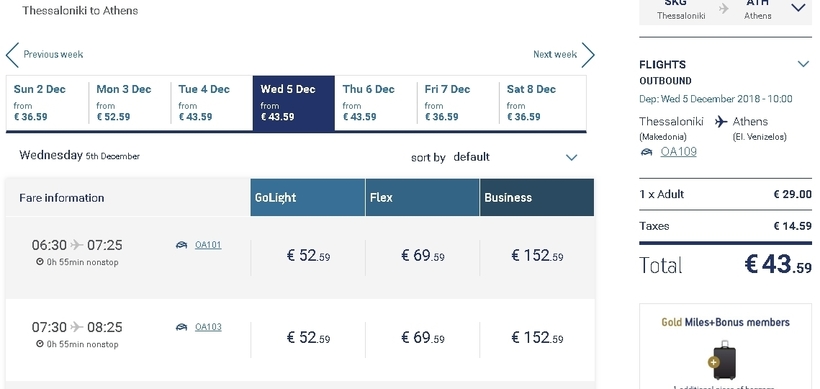Click the airline logo icon beside OA101
This screenshot has width=820, height=389.
[x=181, y=245]
